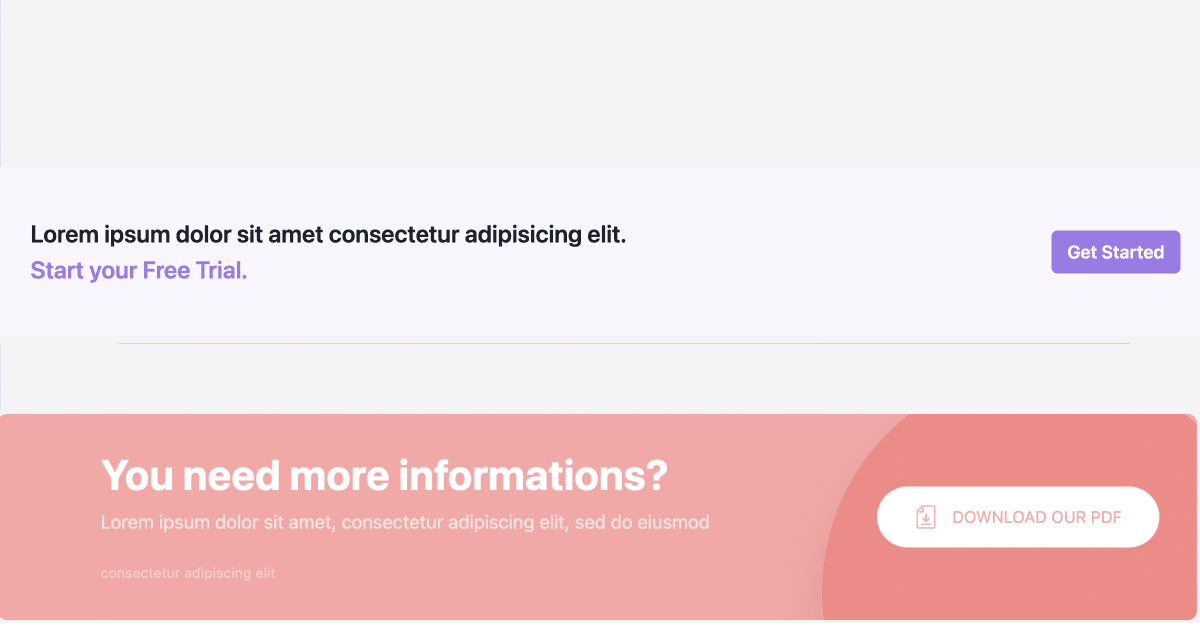The width and height of the screenshot is (1200, 634).
Task: Click the Start your Free Trial link
Action: (x=138, y=270)
